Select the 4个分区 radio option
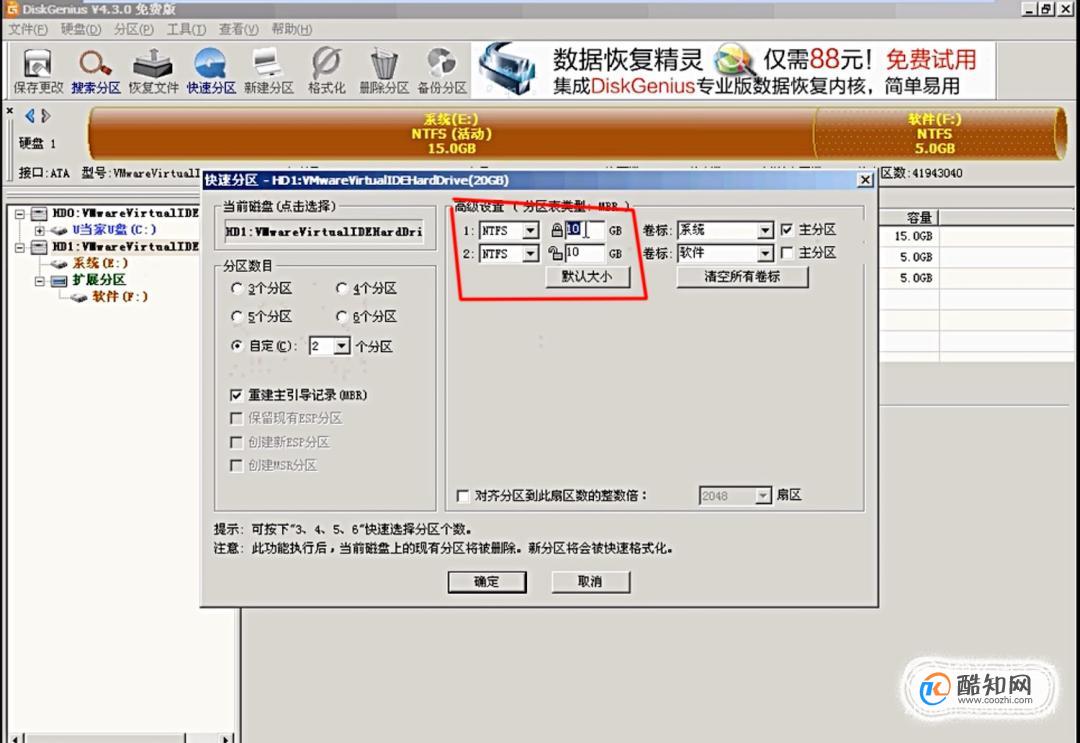Viewport: 1080px width, 743px height. [x=342, y=289]
